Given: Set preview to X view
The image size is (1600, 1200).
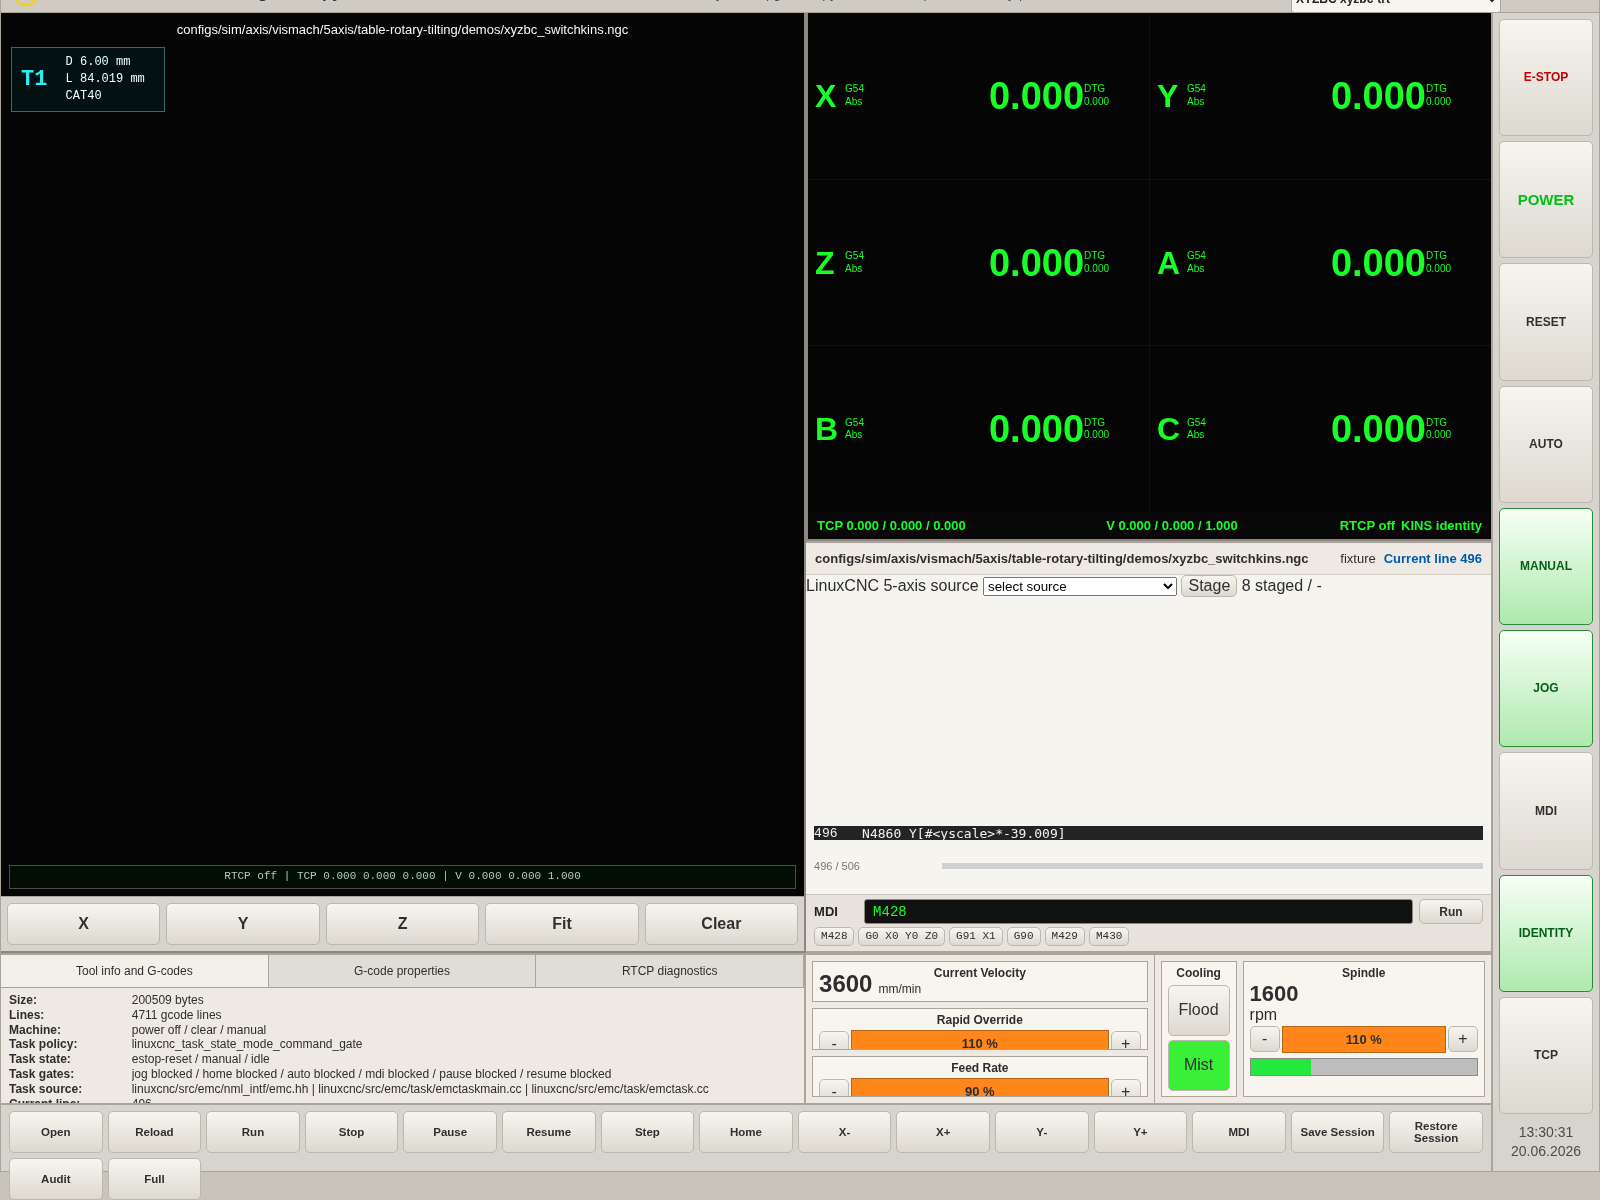Looking at the screenshot, I should [x=83, y=924].
